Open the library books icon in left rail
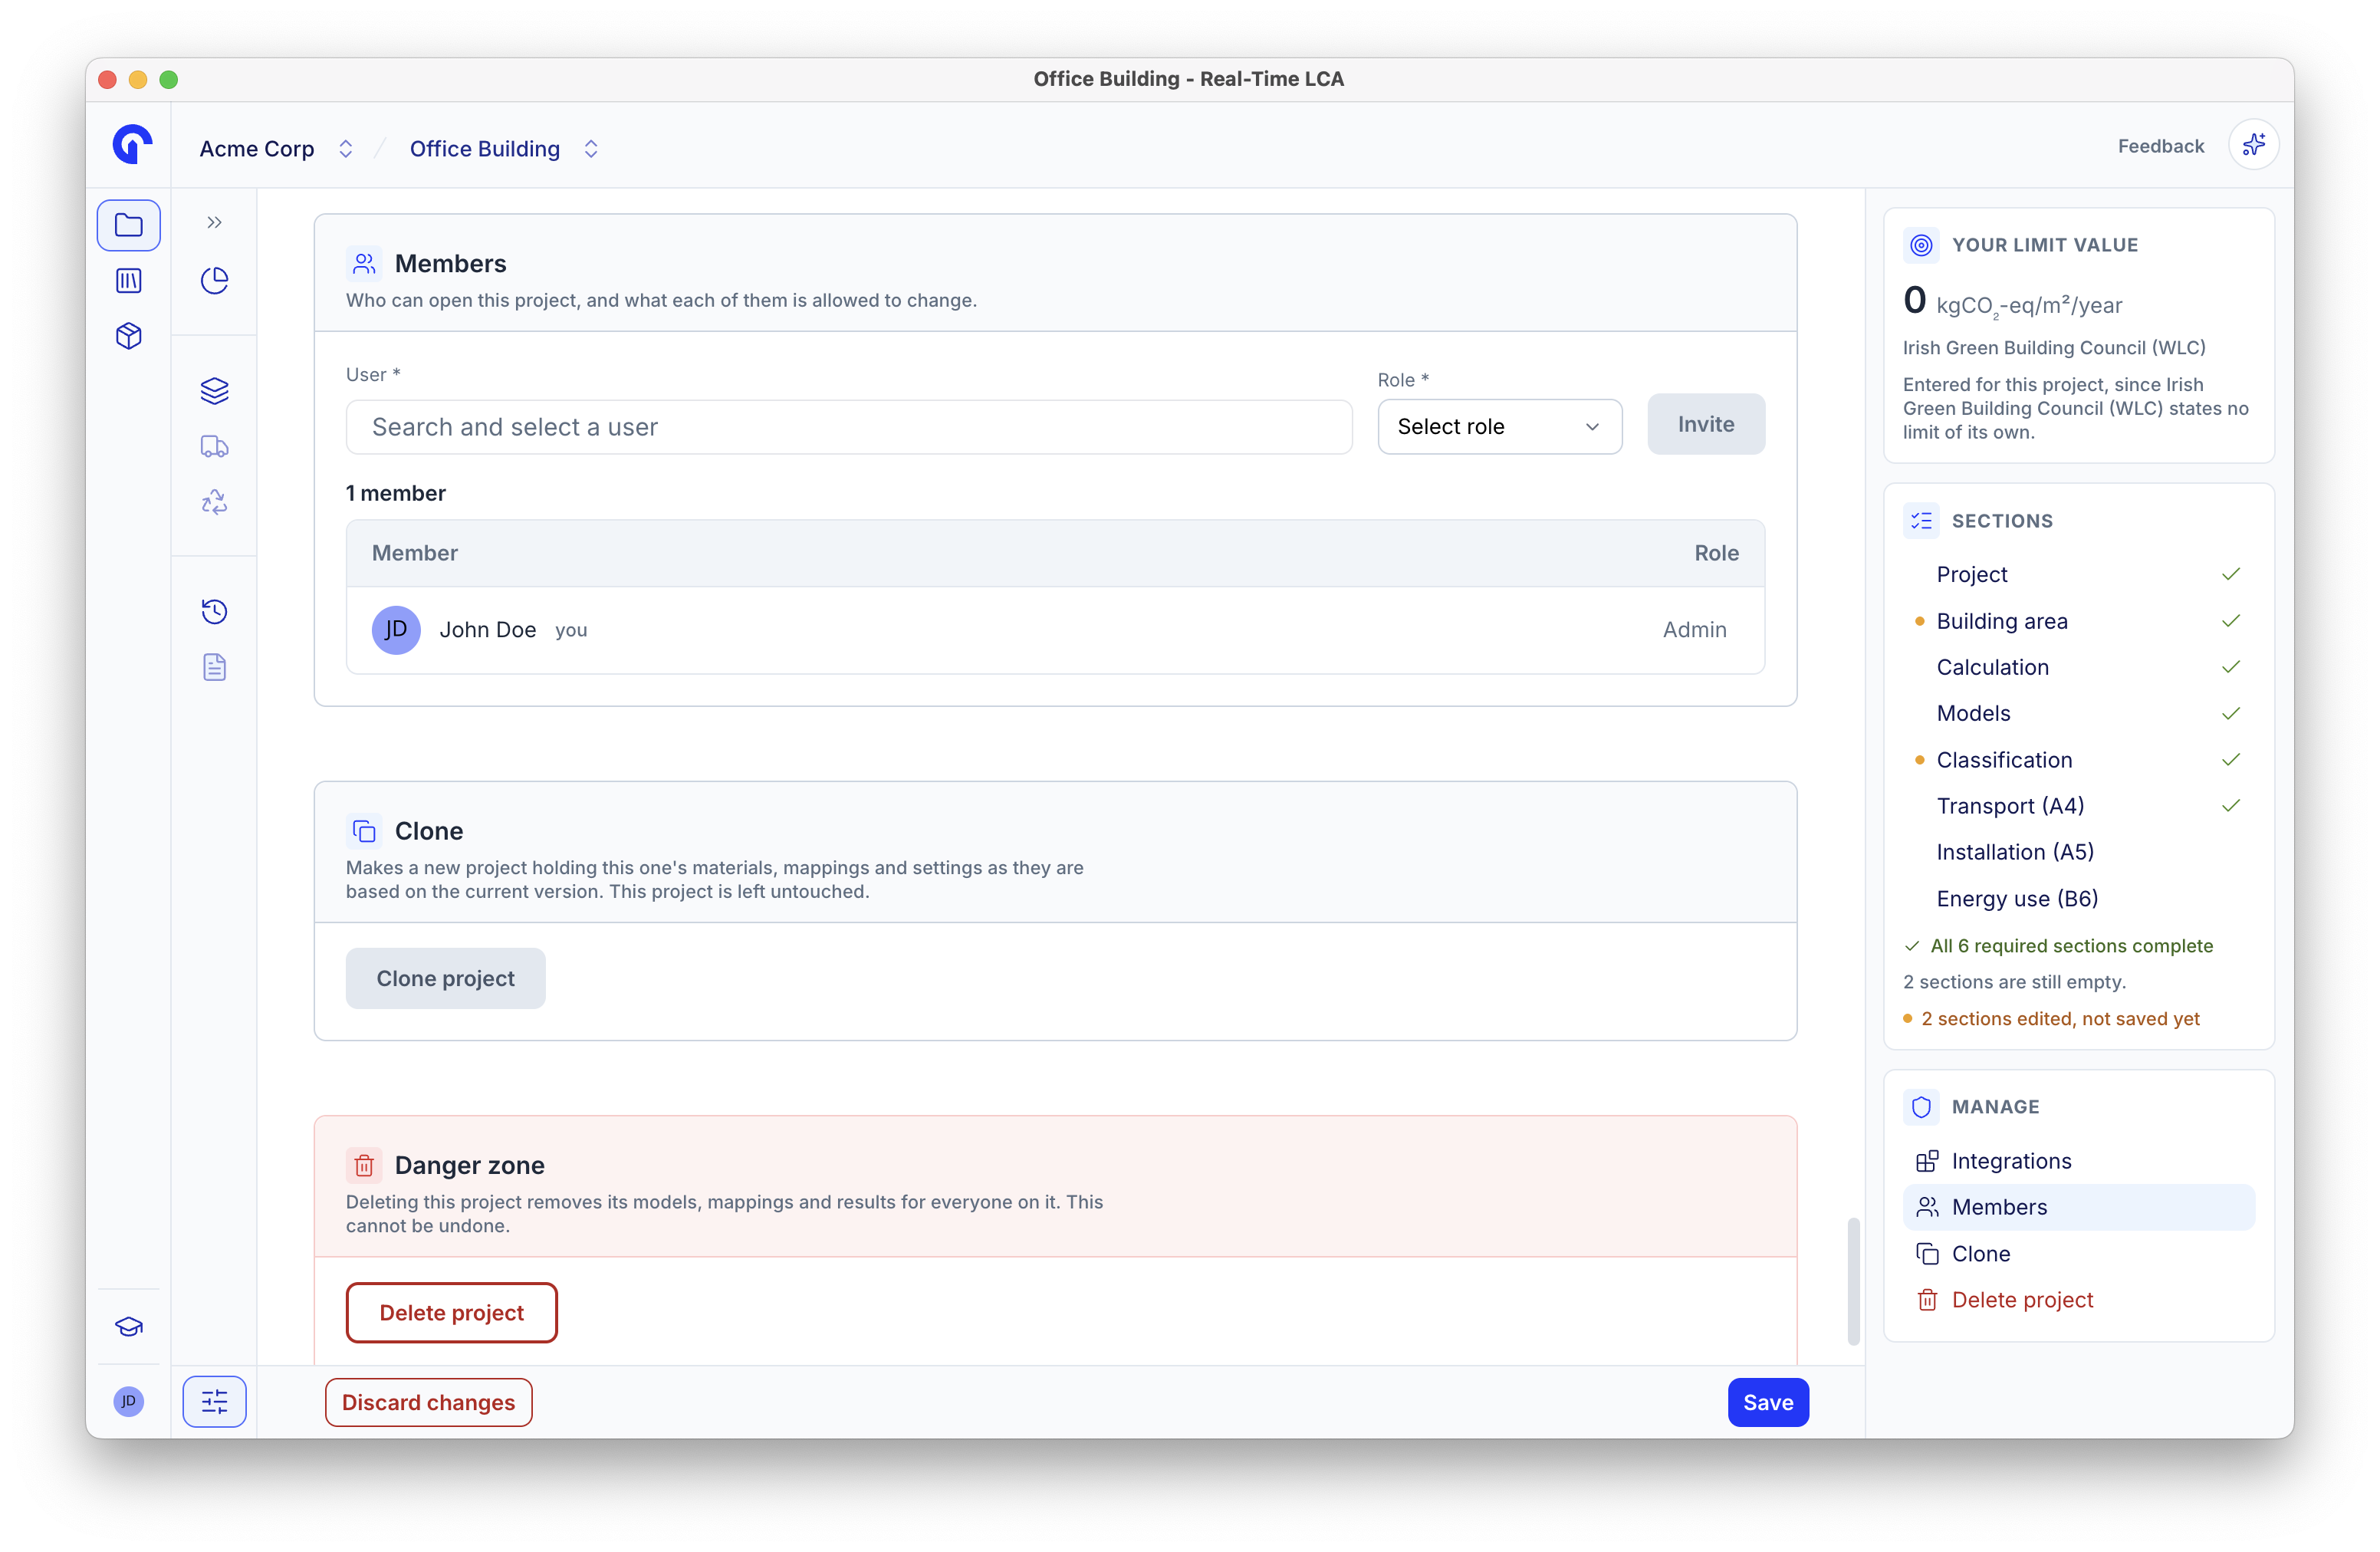Viewport: 2380px width, 1552px height. coord(129,281)
